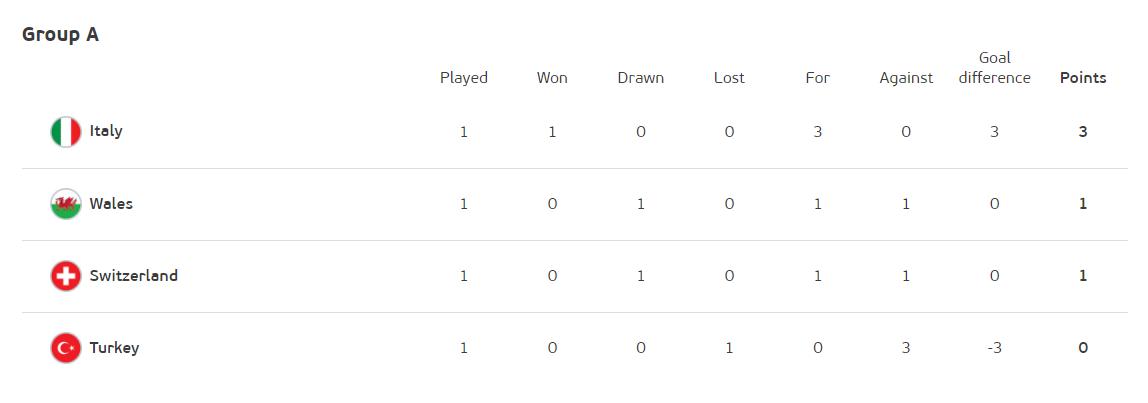Click the Italy flag icon
Screen dimensions: 1148x403
coord(66,132)
